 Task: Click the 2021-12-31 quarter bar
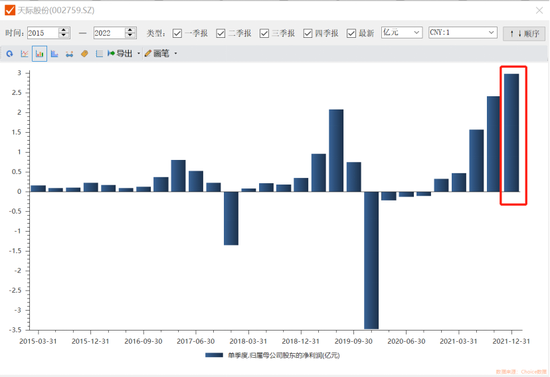point(511,133)
